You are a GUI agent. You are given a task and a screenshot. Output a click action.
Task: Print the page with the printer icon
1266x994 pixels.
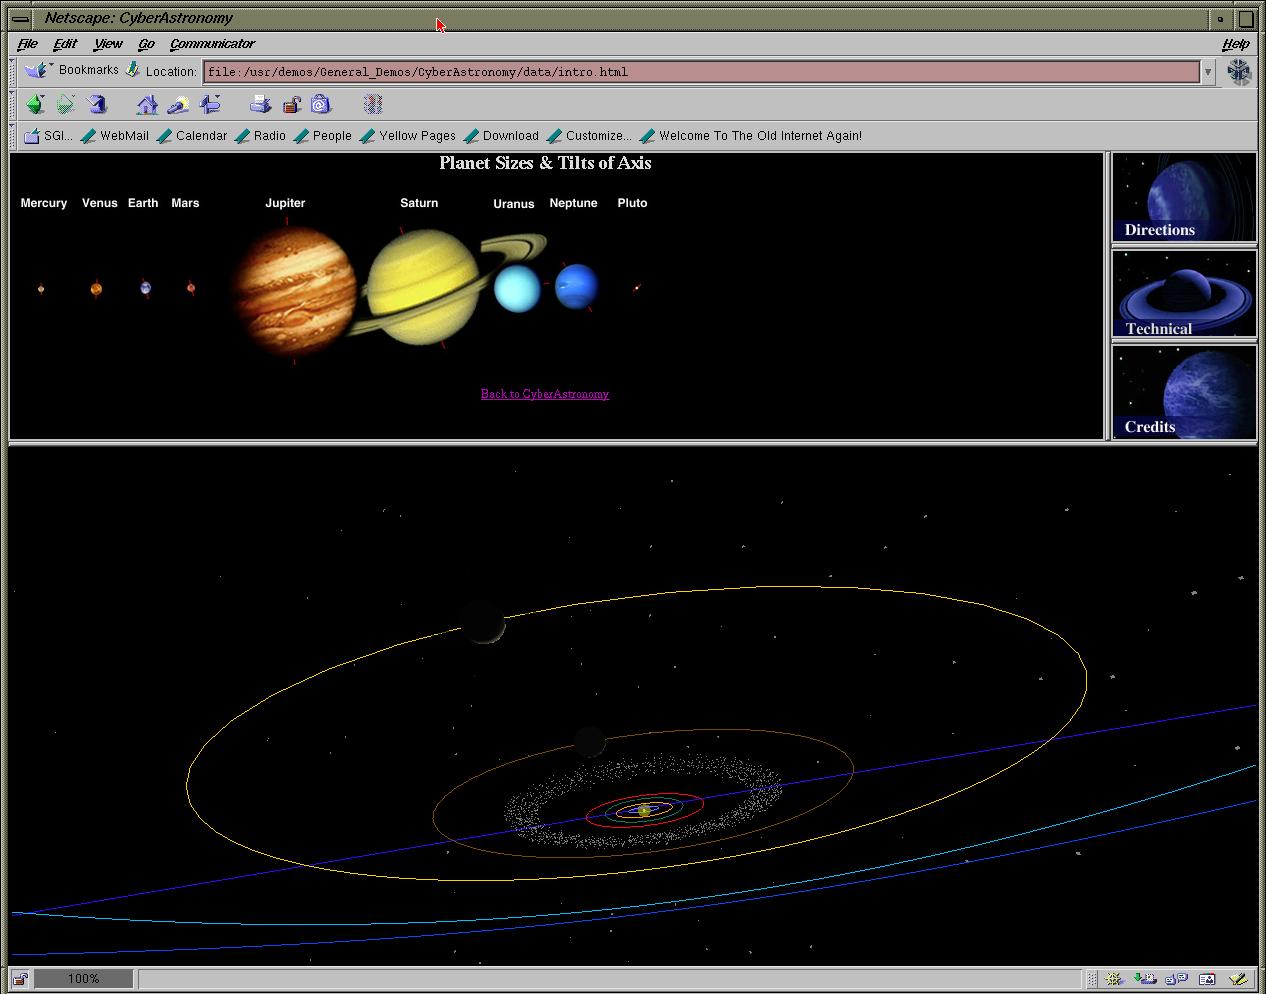(x=260, y=104)
